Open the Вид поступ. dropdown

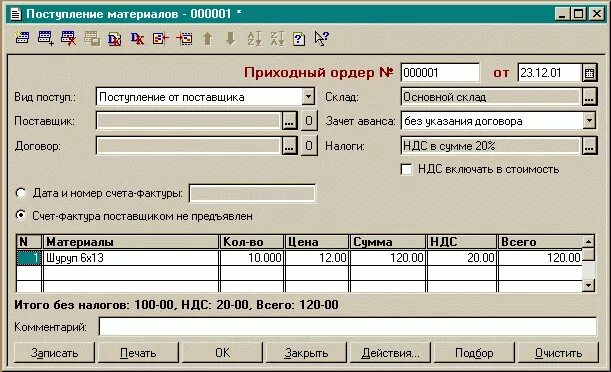[x=308, y=97]
